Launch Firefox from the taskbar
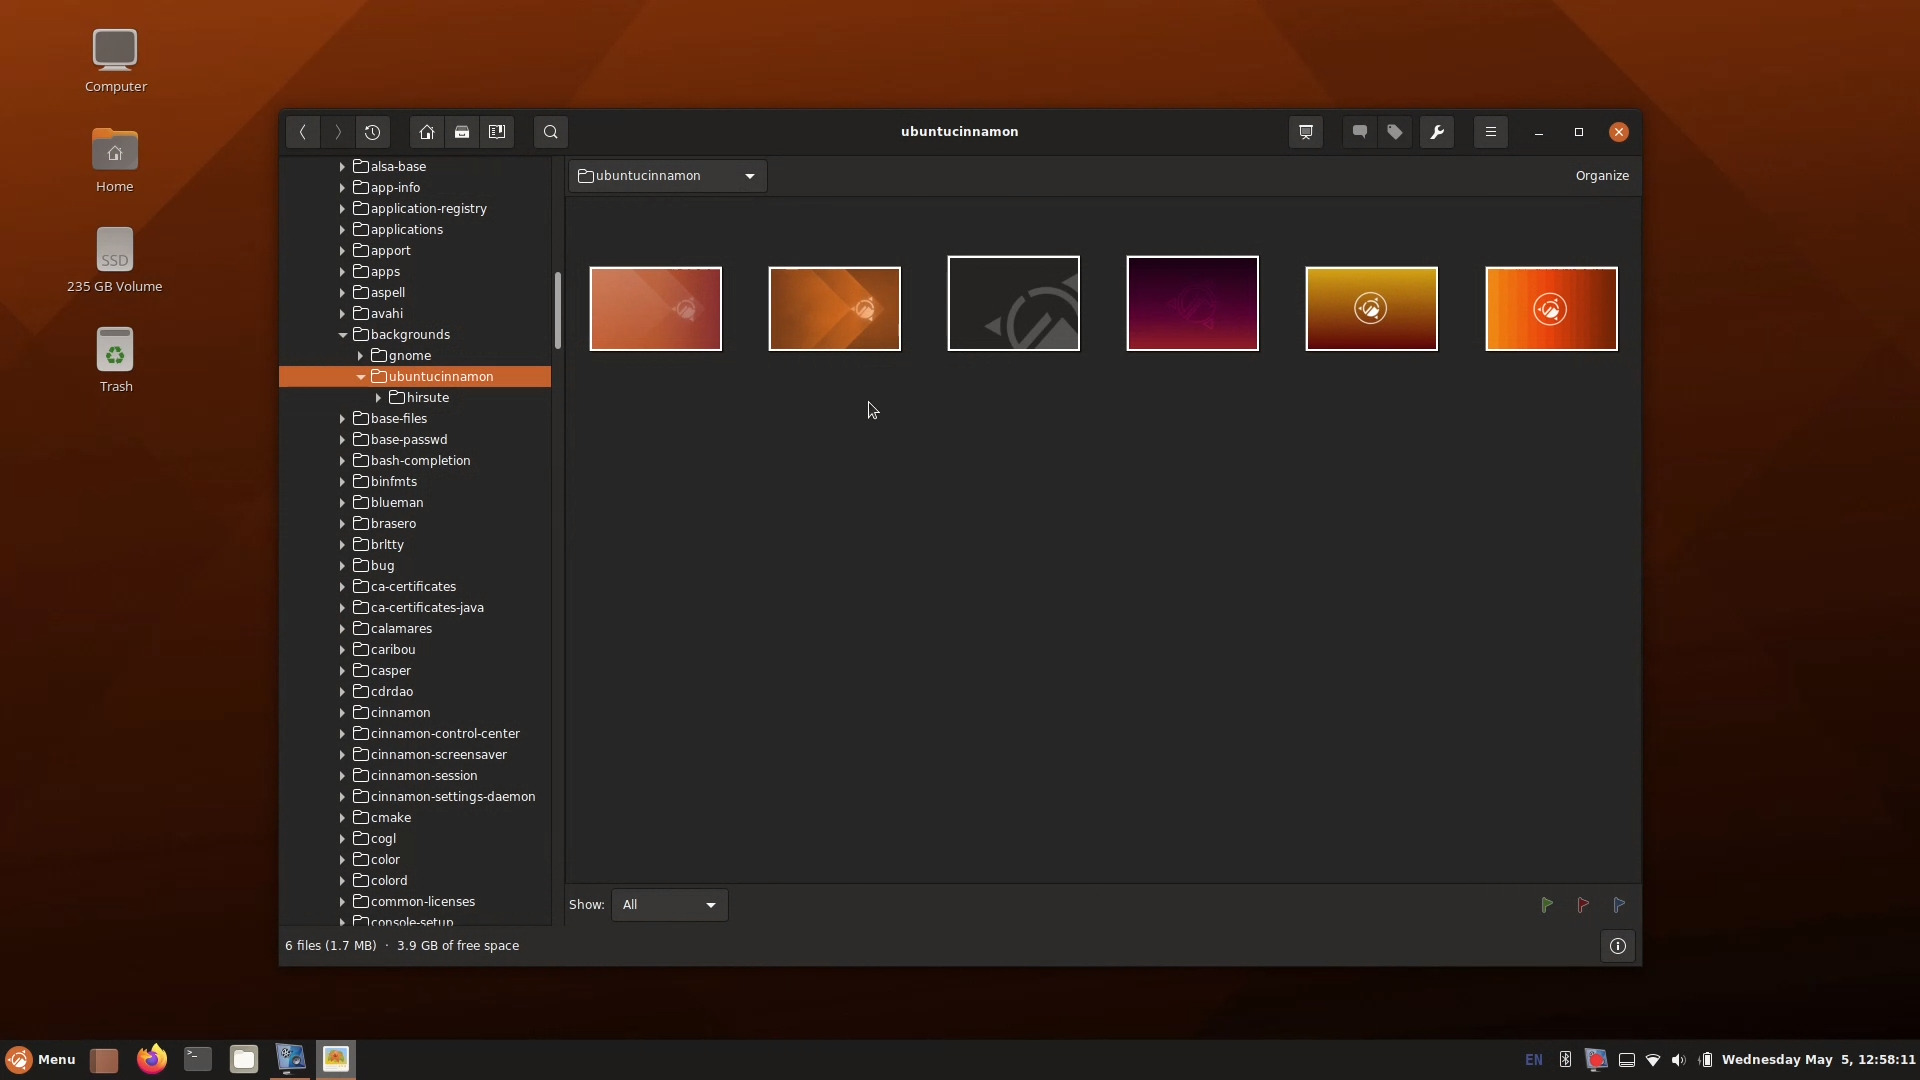Viewport: 1920px width, 1080px height. pyautogui.click(x=150, y=1059)
